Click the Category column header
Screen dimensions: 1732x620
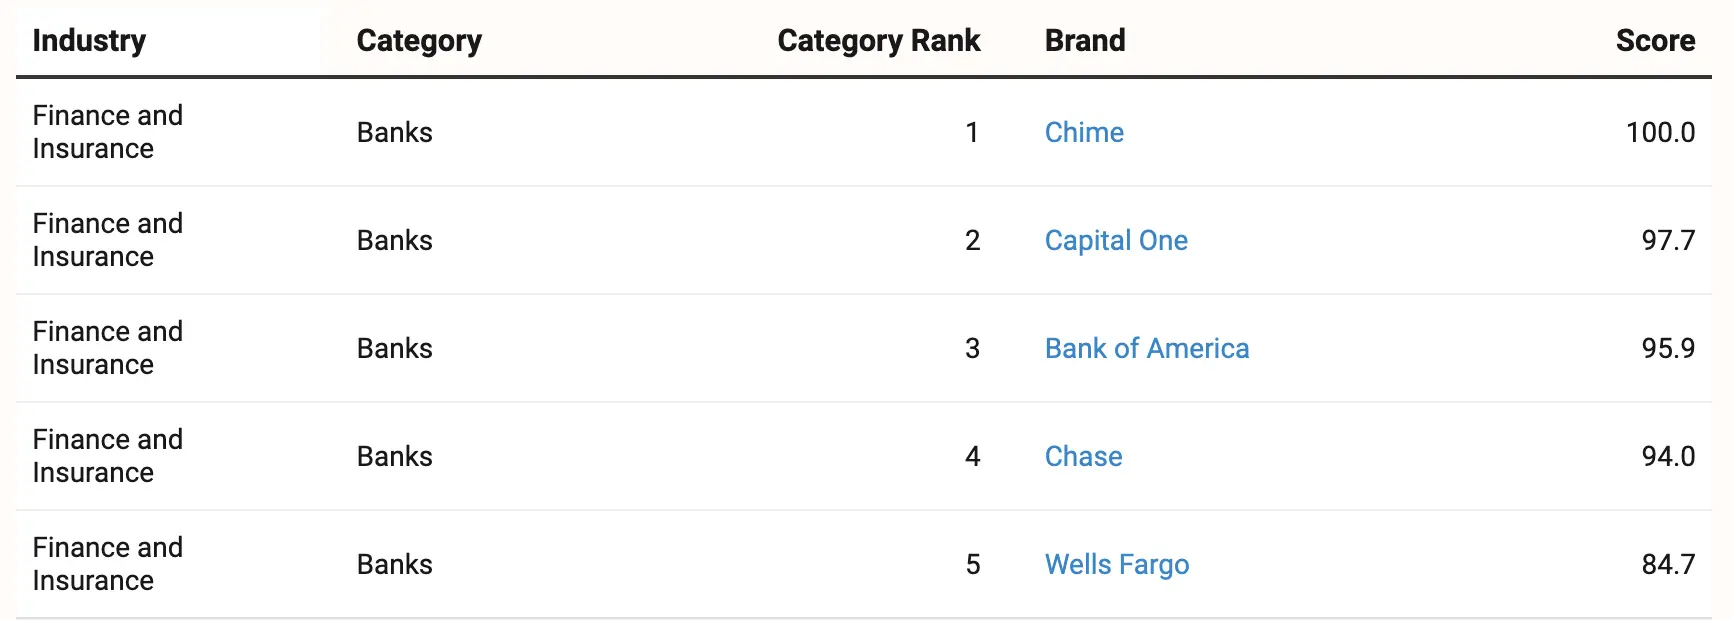419,40
